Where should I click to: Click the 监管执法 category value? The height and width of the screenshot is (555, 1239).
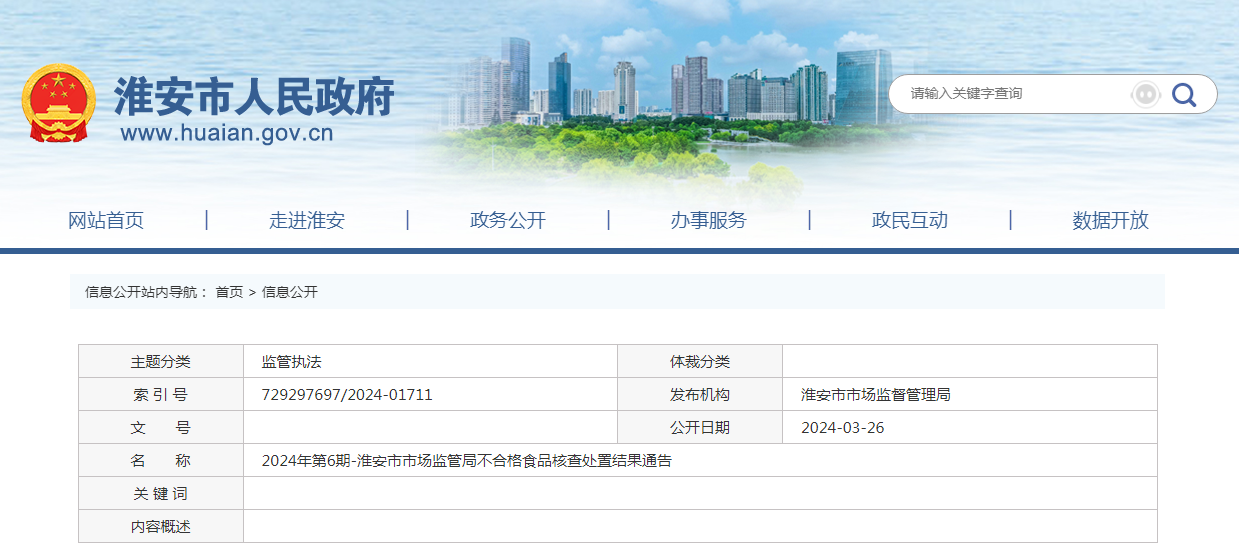(292, 362)
